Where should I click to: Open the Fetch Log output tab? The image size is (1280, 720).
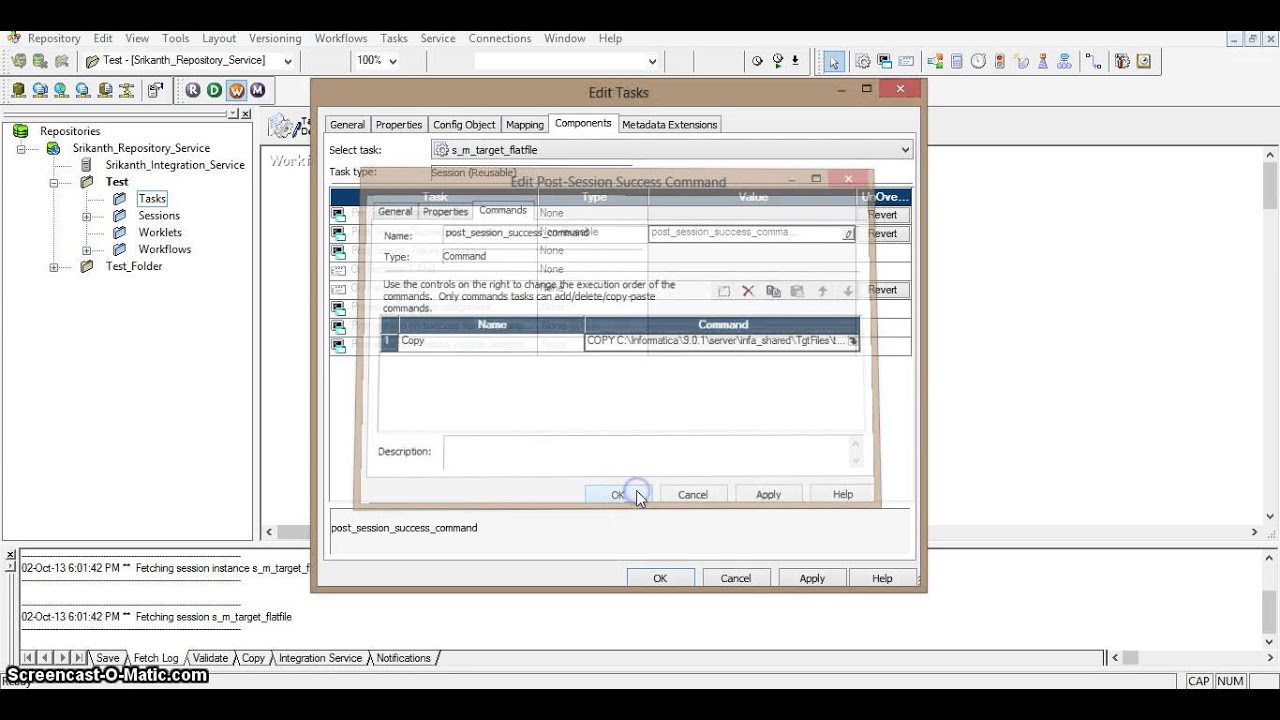pos(156,658)
